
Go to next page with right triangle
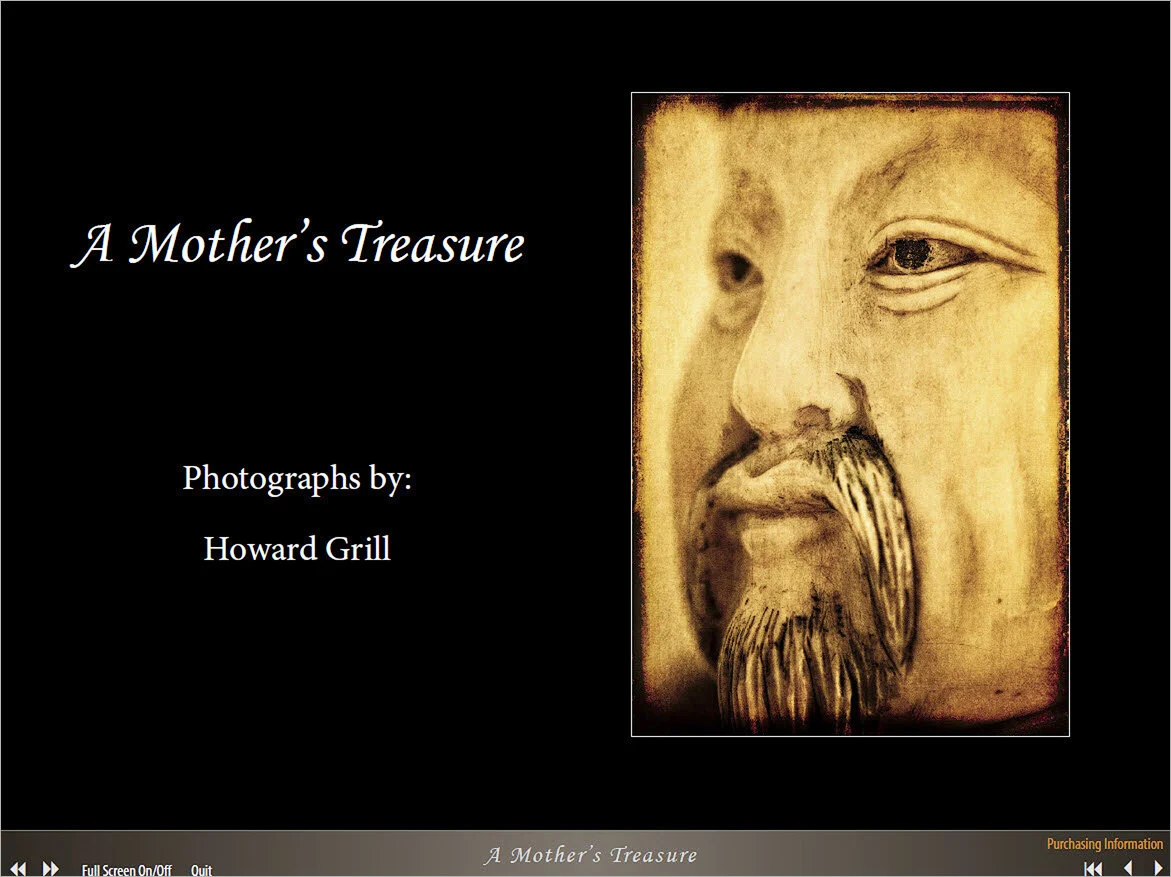coord(1158,869)
